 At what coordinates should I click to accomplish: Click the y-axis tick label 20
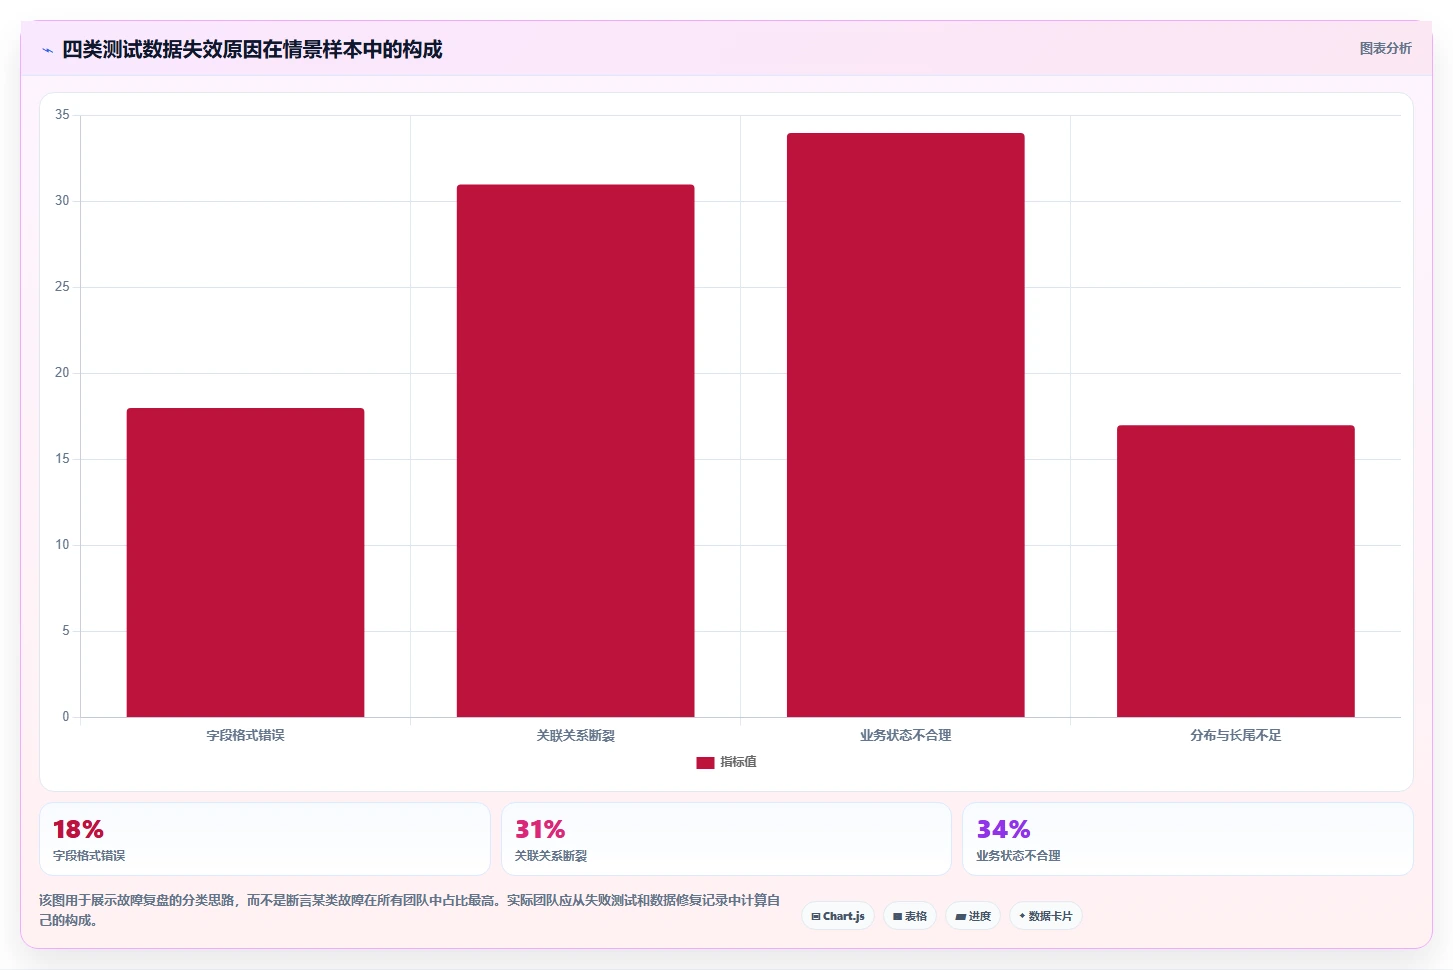click(62, 373)
